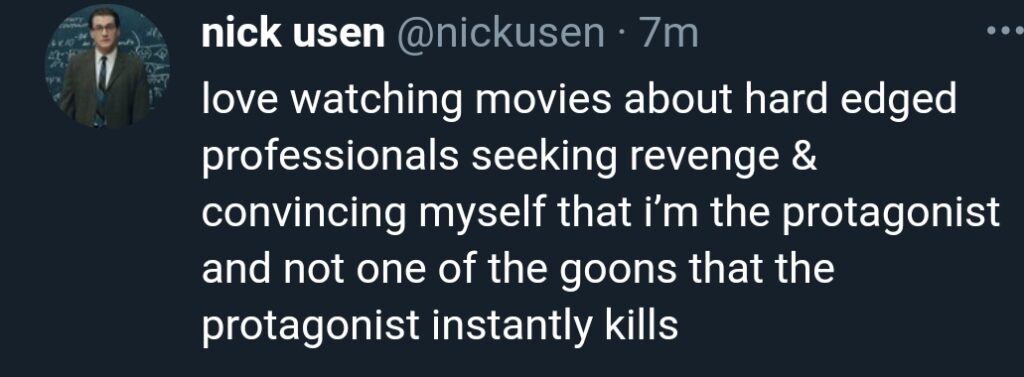Click the line 'professionals seeking revenge &'
Screen dimensions: 1024x377
click(x=509, y=159)
